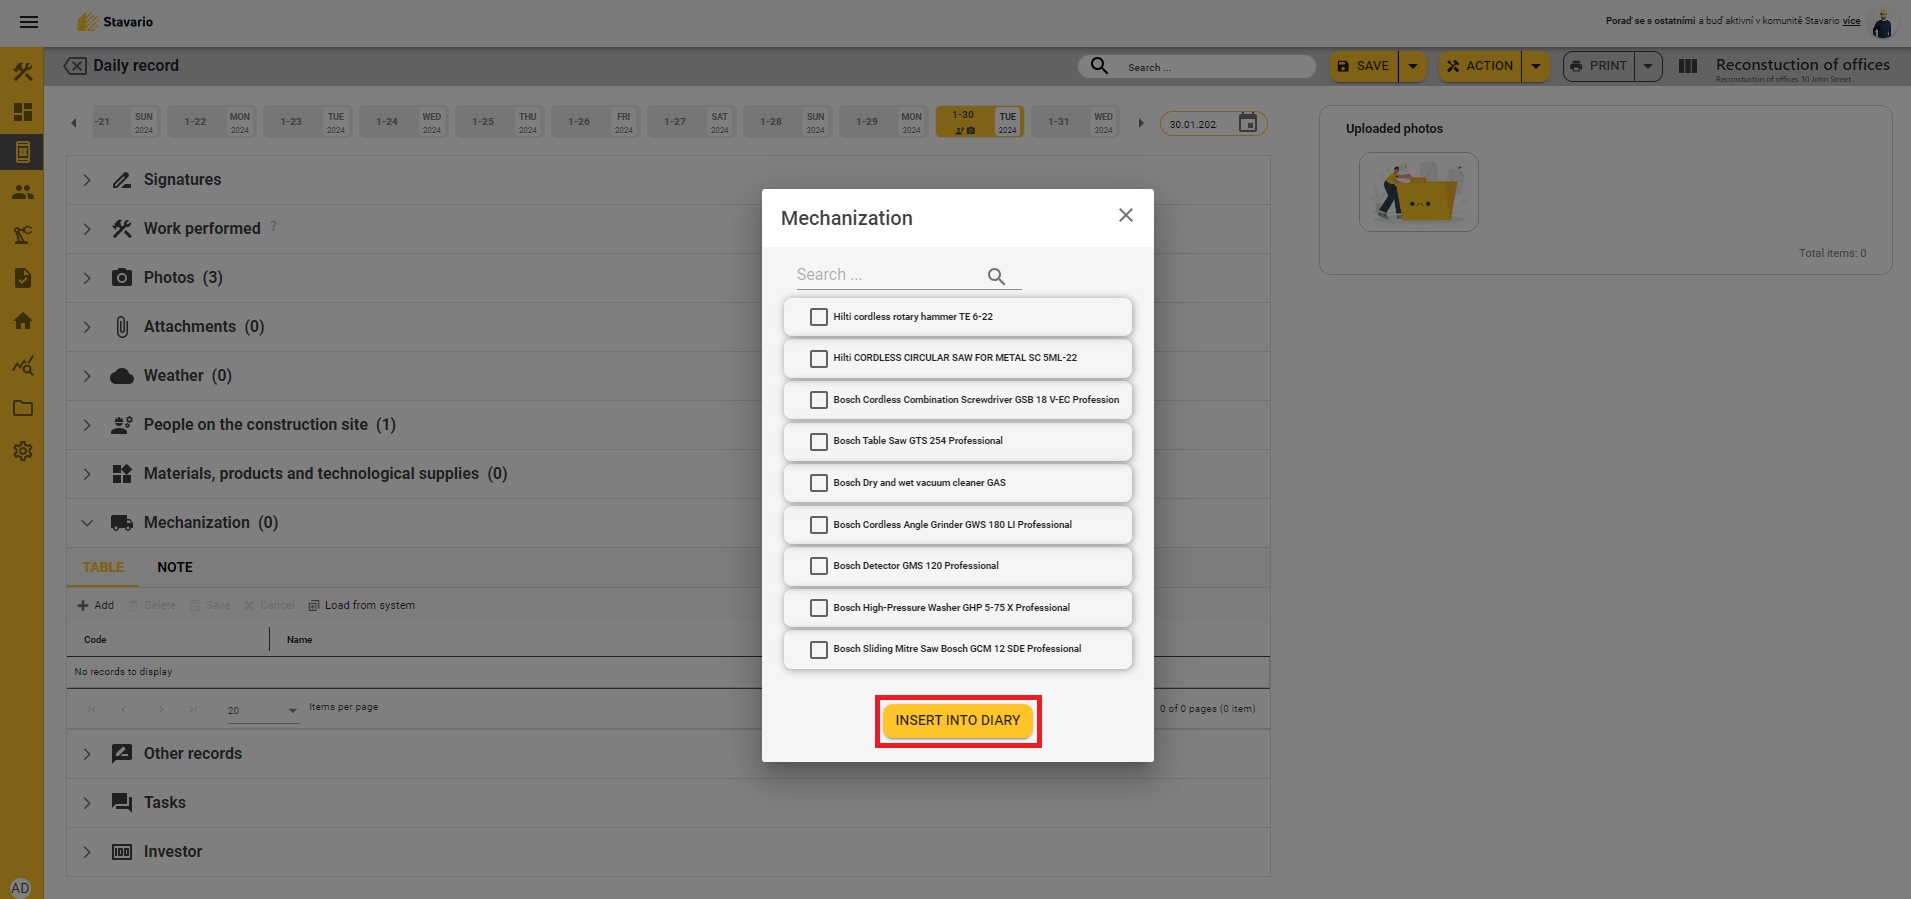
Task: Open the calendar date picker icon
Action: tap(1248, 122)
